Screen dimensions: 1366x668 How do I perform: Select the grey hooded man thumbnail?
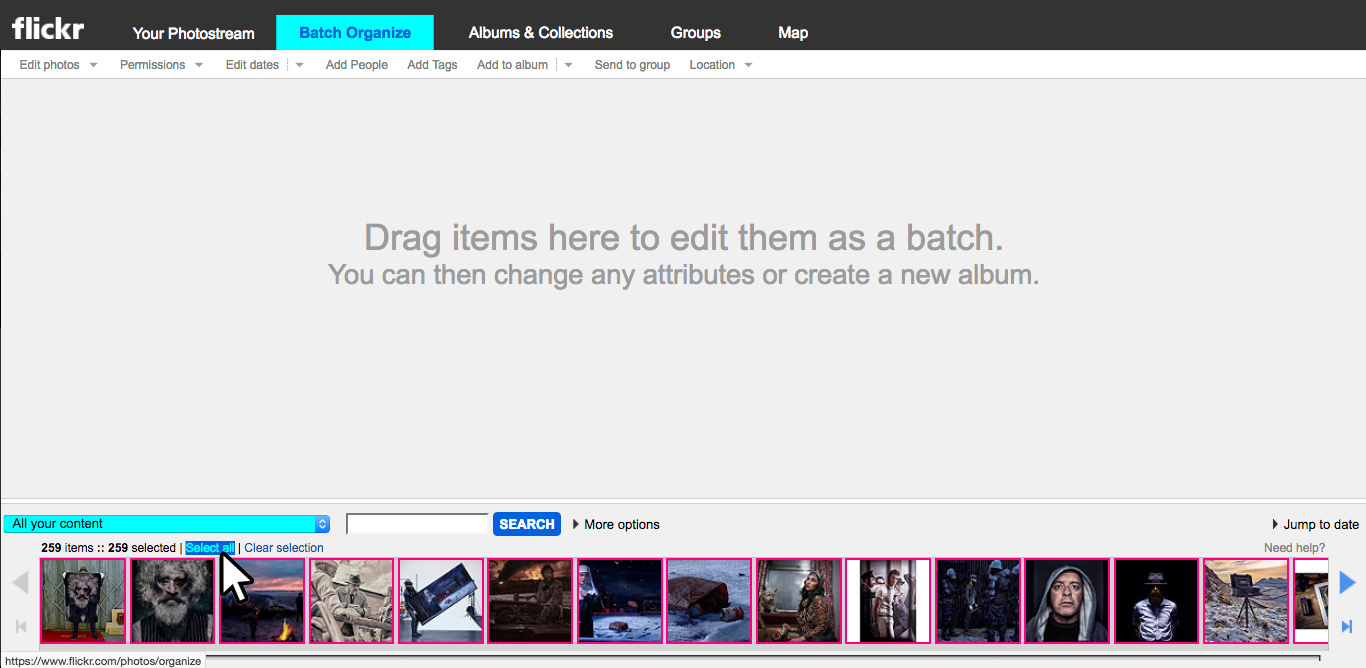pyautogui.click(x=1067, y=600)
